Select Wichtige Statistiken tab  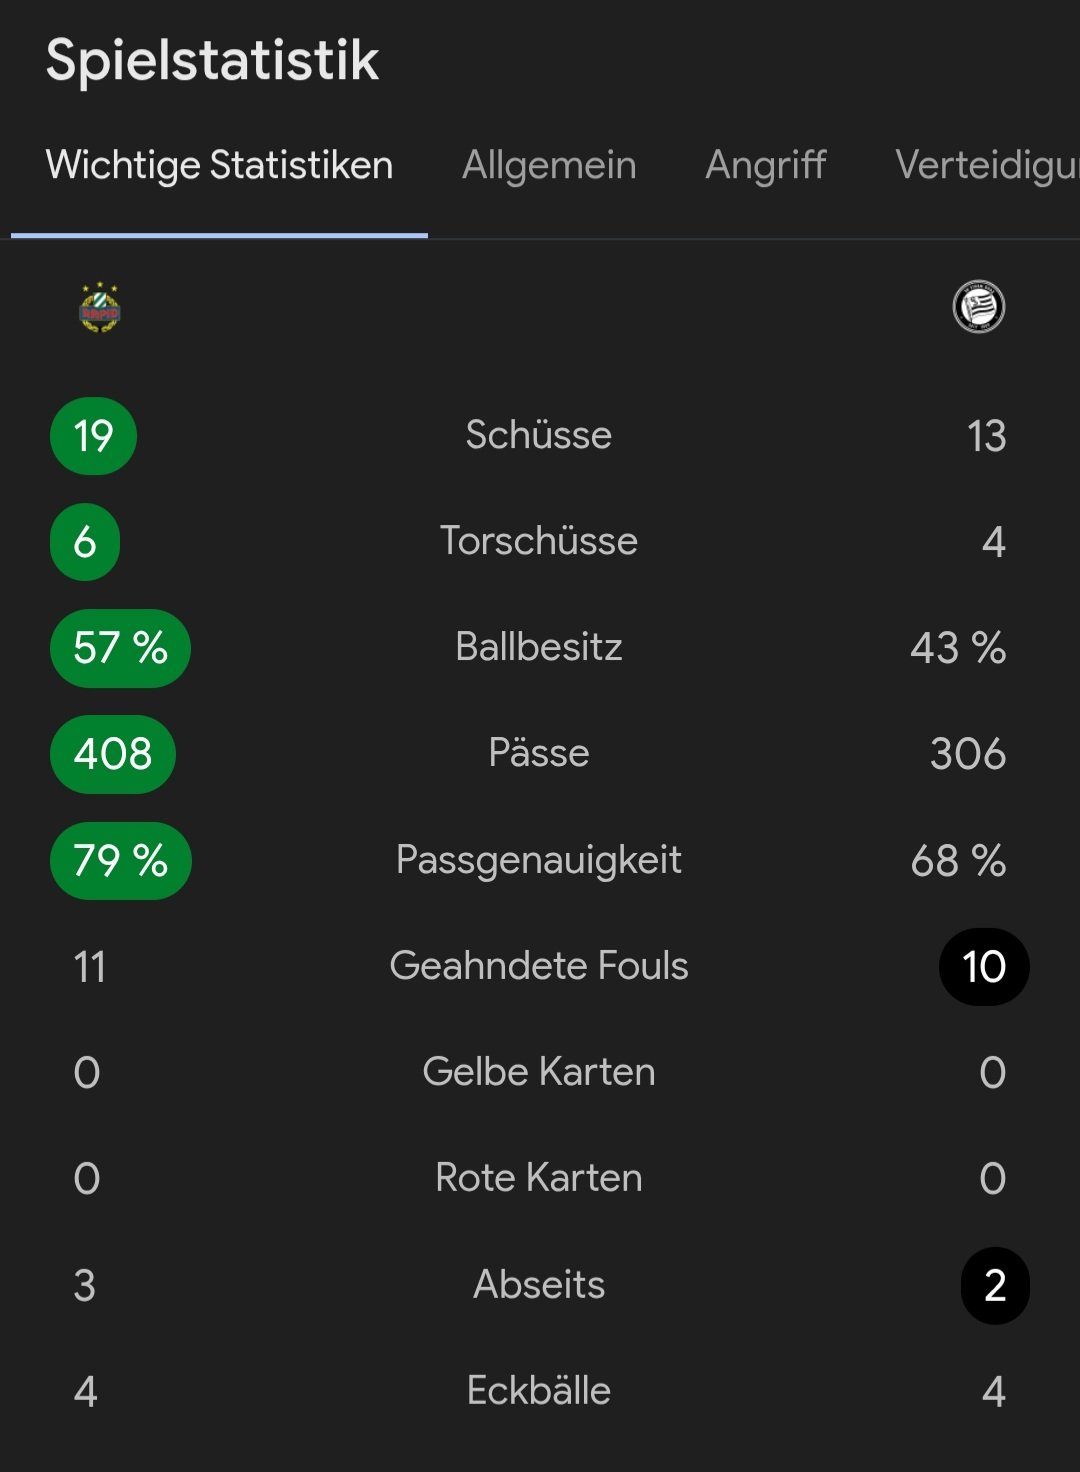coord(219,165)
